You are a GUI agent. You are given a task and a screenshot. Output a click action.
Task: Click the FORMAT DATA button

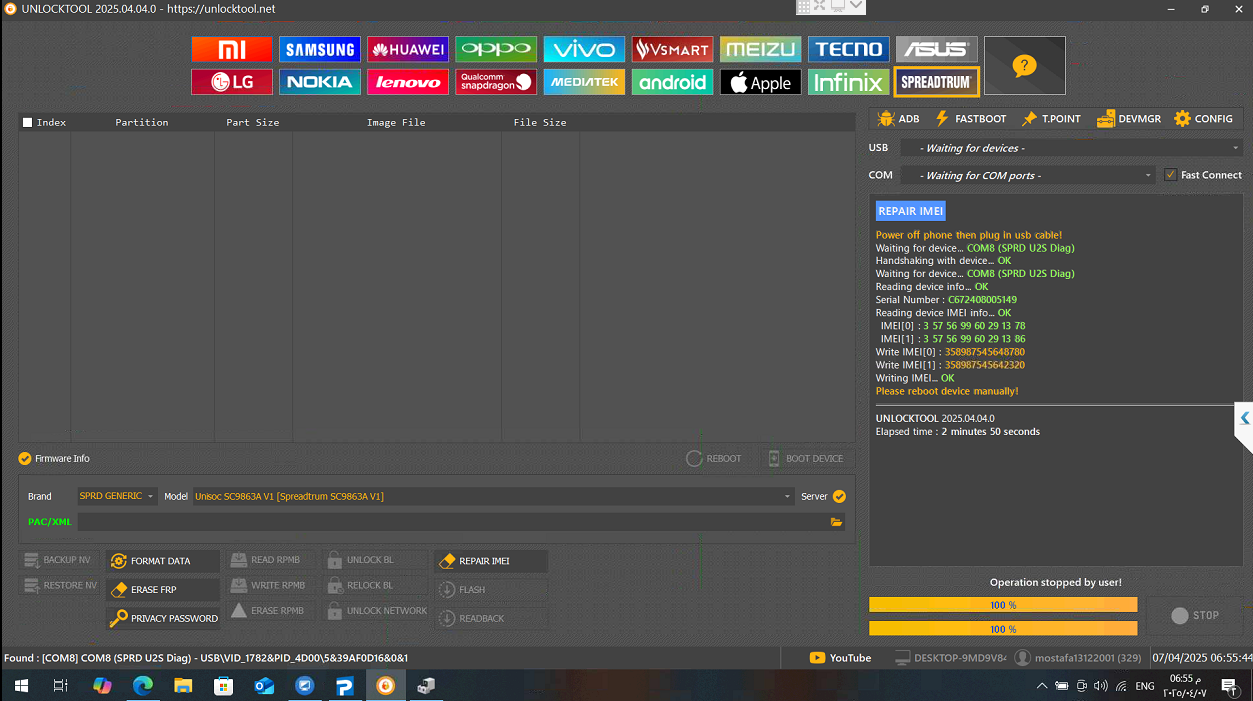click(x=163, y=561)
